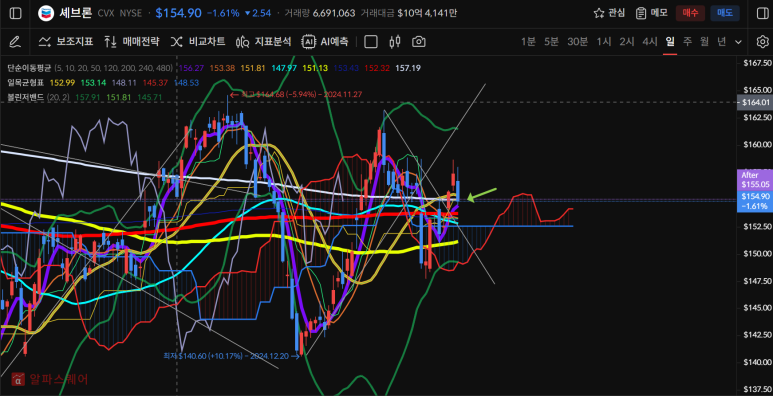Image resolution: width=773 pixels, height=396 pixels.
Task: Change chart type via candlestick icon
Action: (x=394, y=42)
